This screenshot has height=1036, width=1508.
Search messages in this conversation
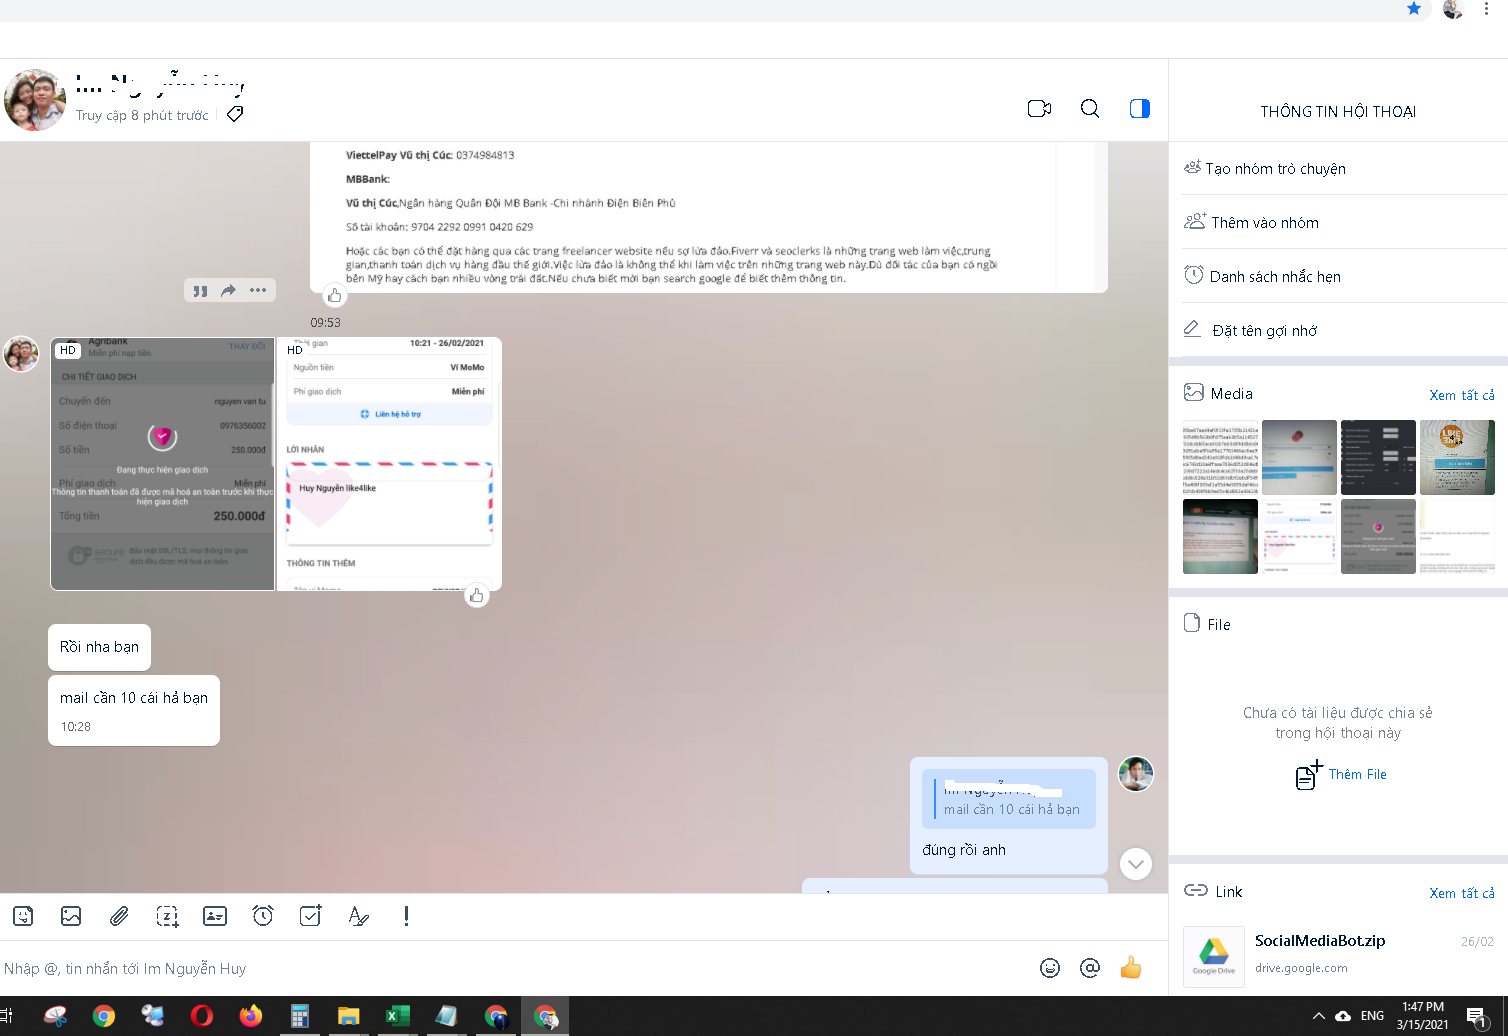1090,109
